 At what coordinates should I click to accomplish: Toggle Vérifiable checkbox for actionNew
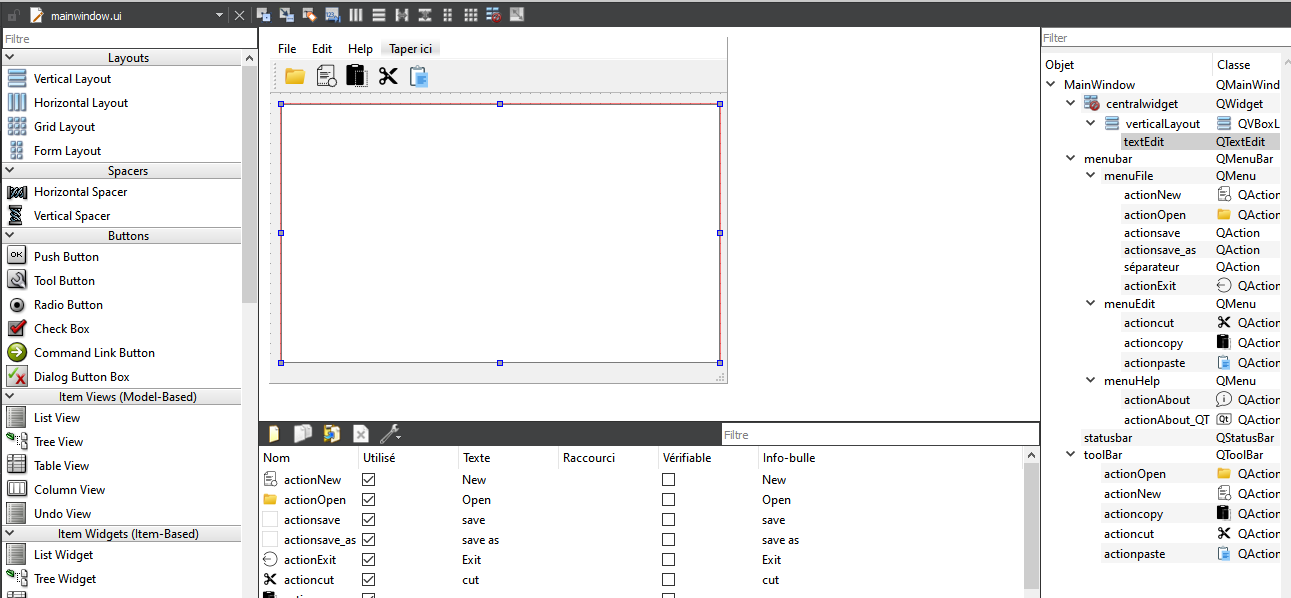coord(668,480)
